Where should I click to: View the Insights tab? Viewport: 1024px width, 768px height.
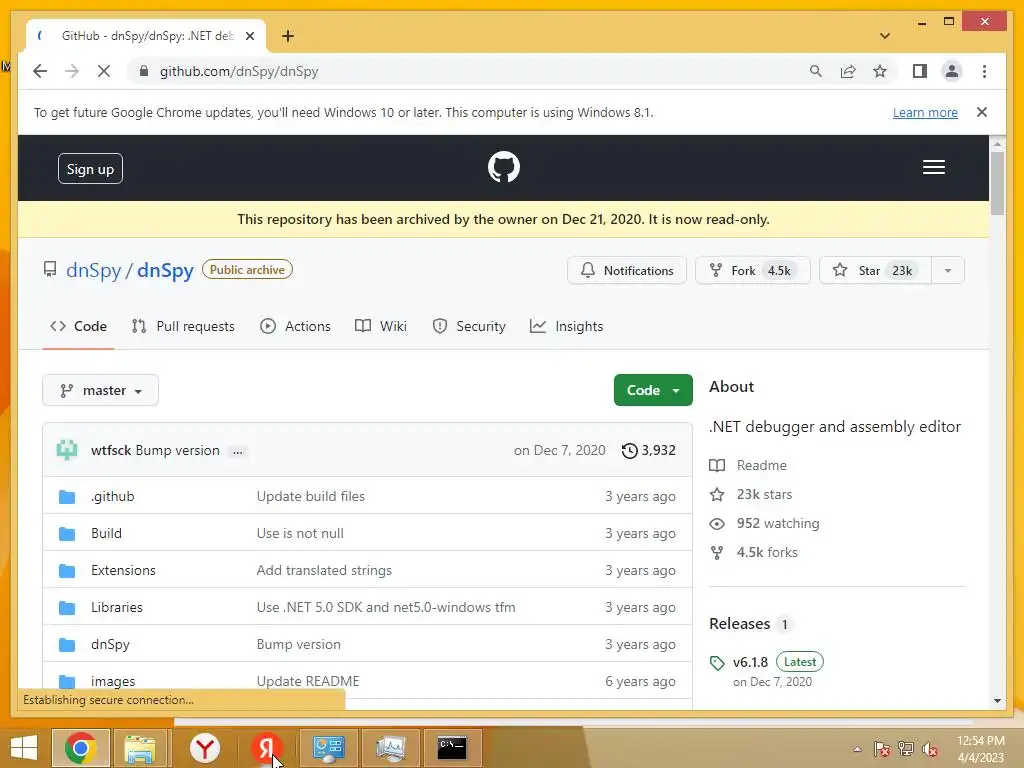tap(566, 326)
